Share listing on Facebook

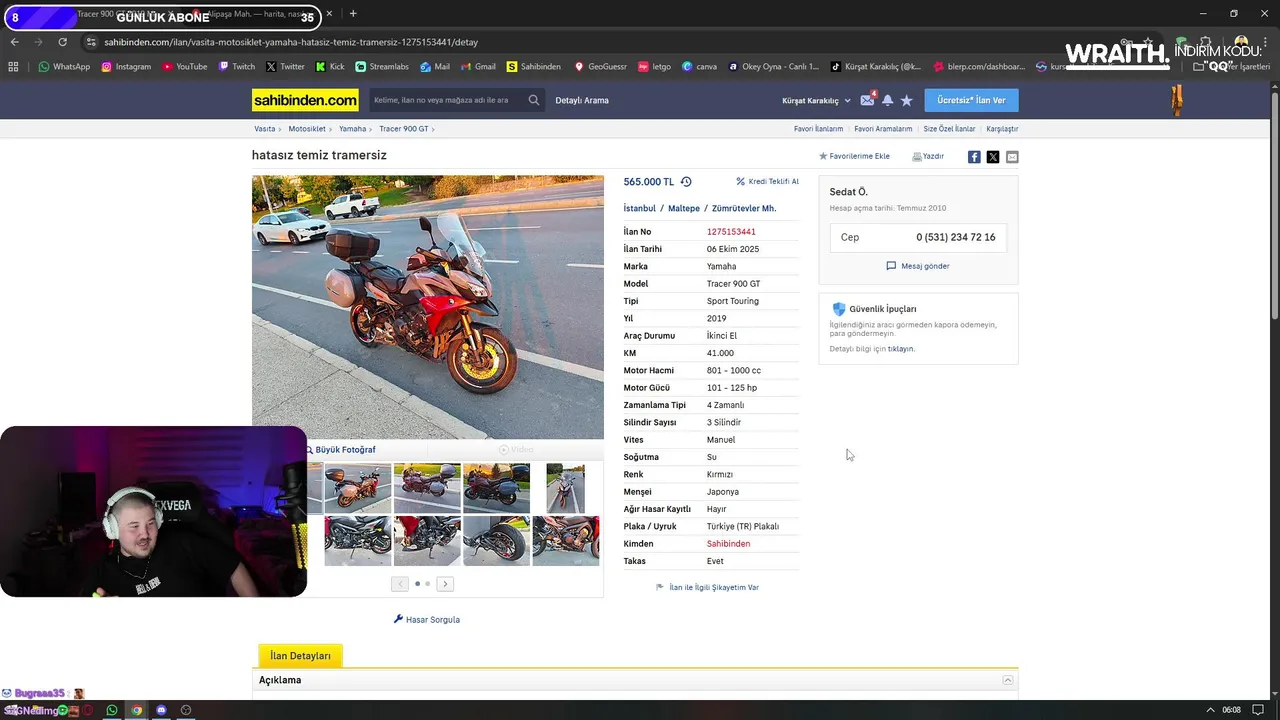[x=974, y=157]
